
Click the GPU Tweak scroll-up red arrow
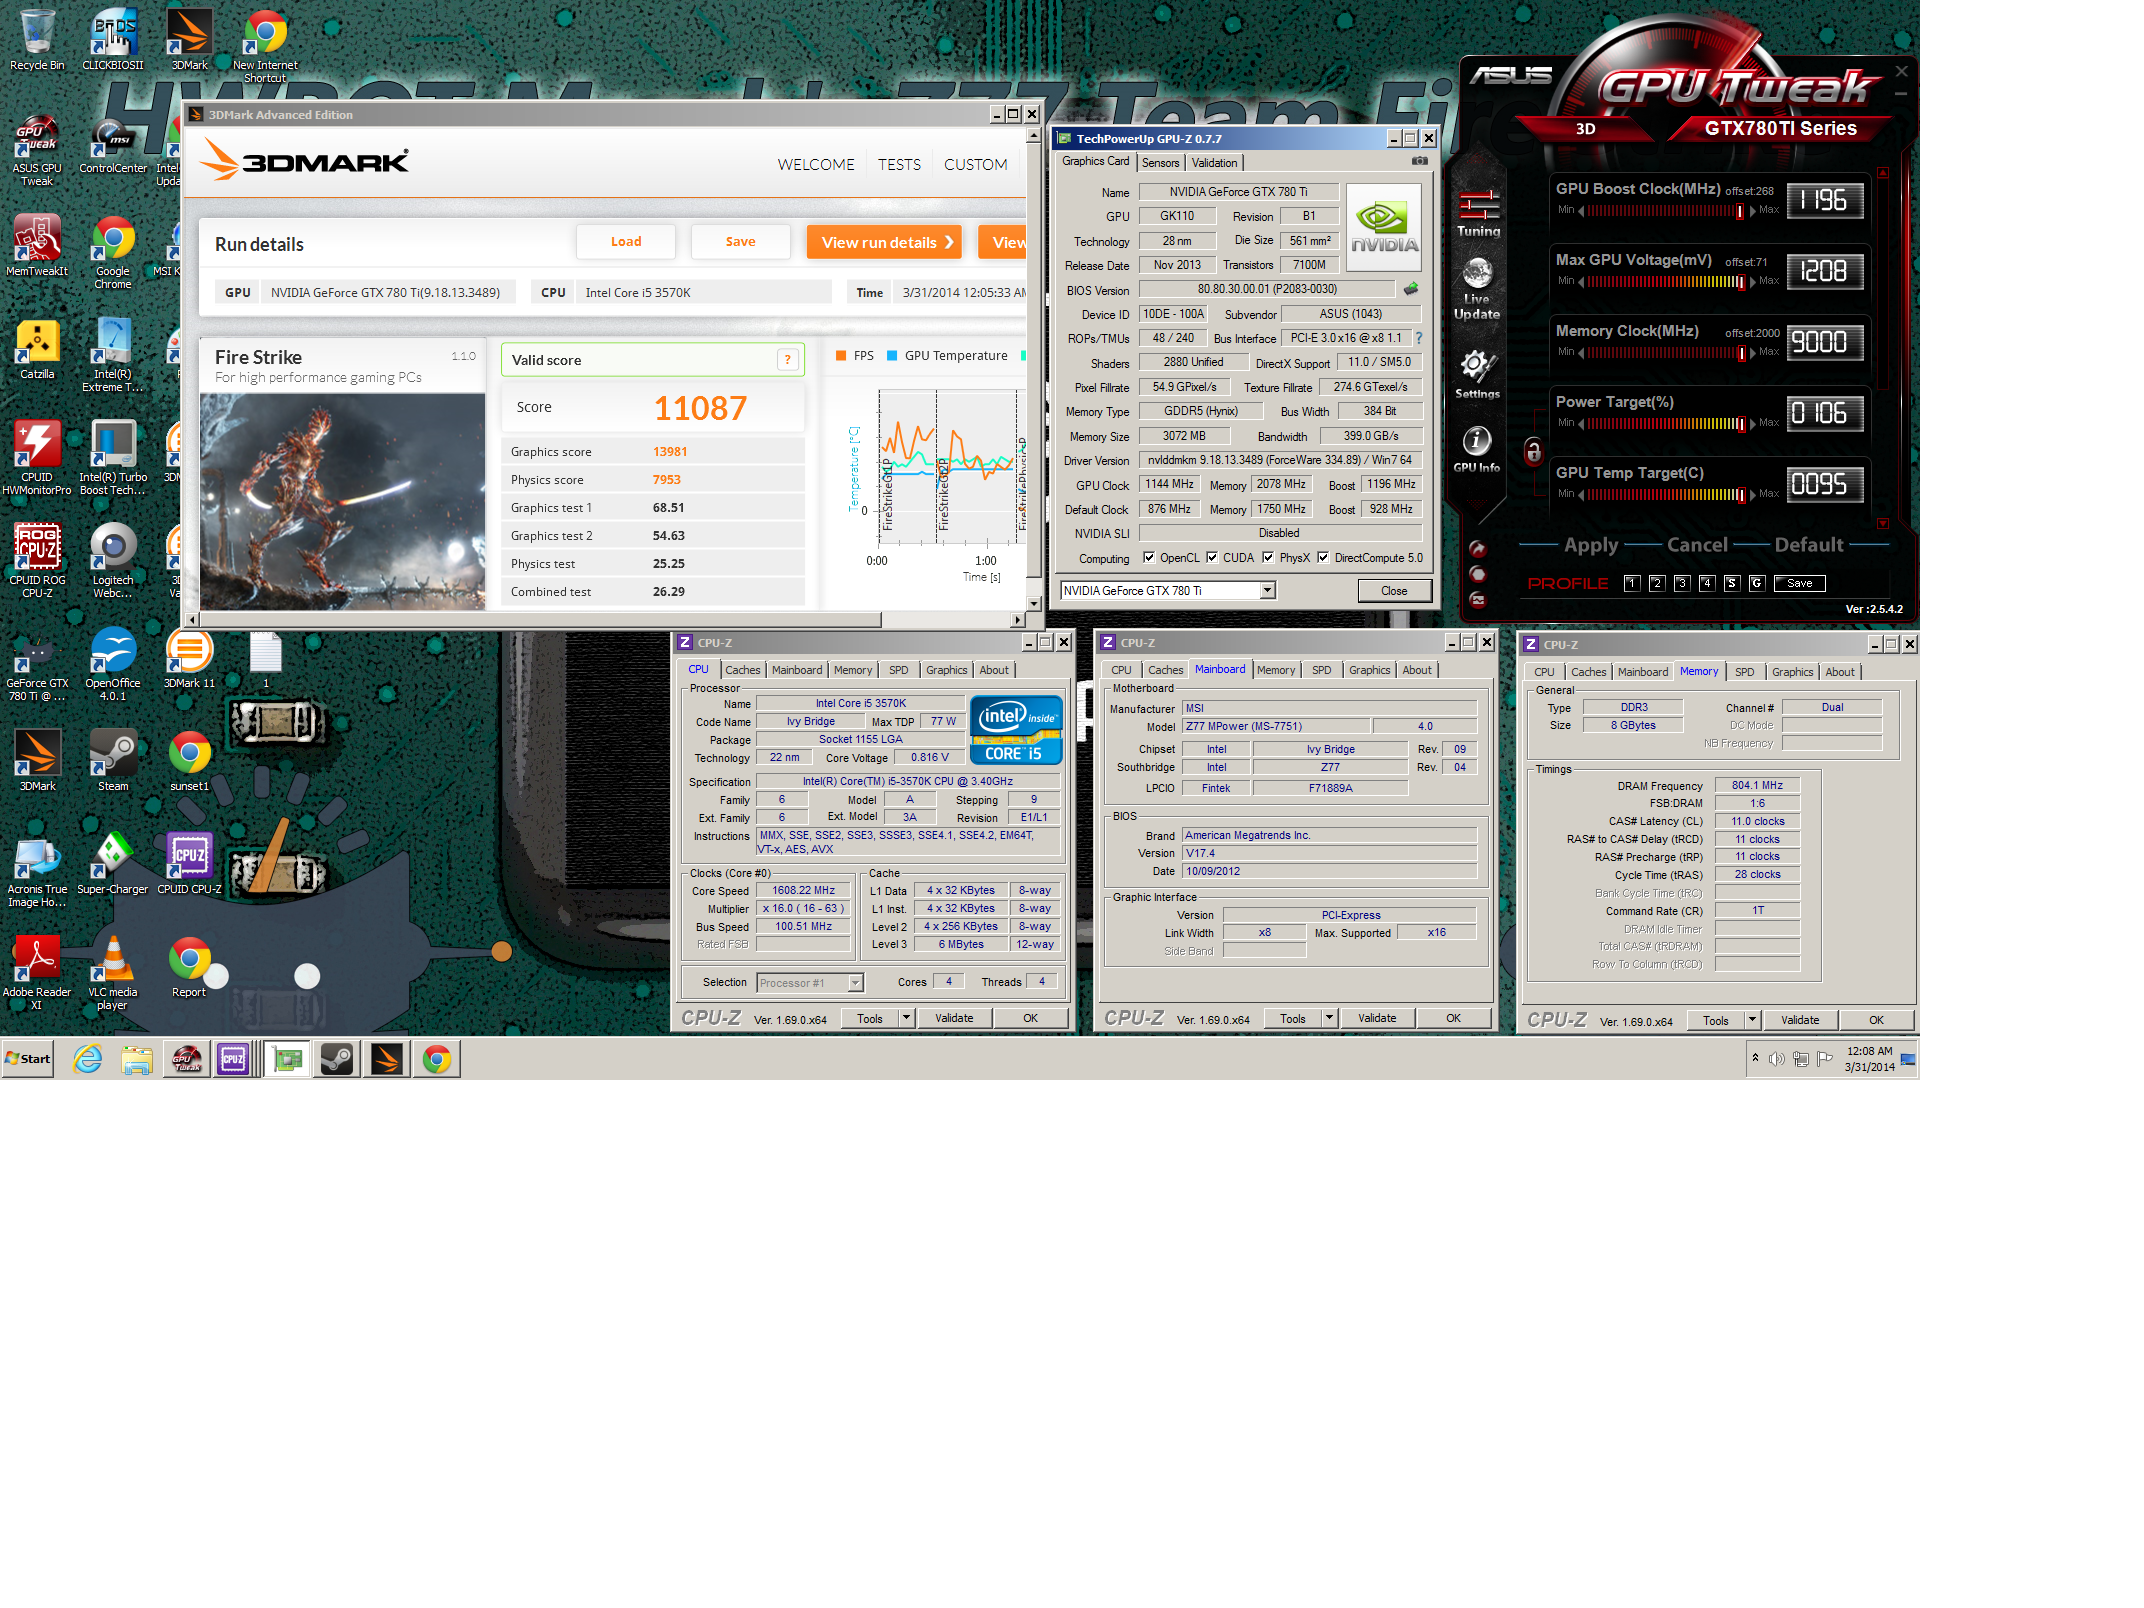[x=1883, y=173]
